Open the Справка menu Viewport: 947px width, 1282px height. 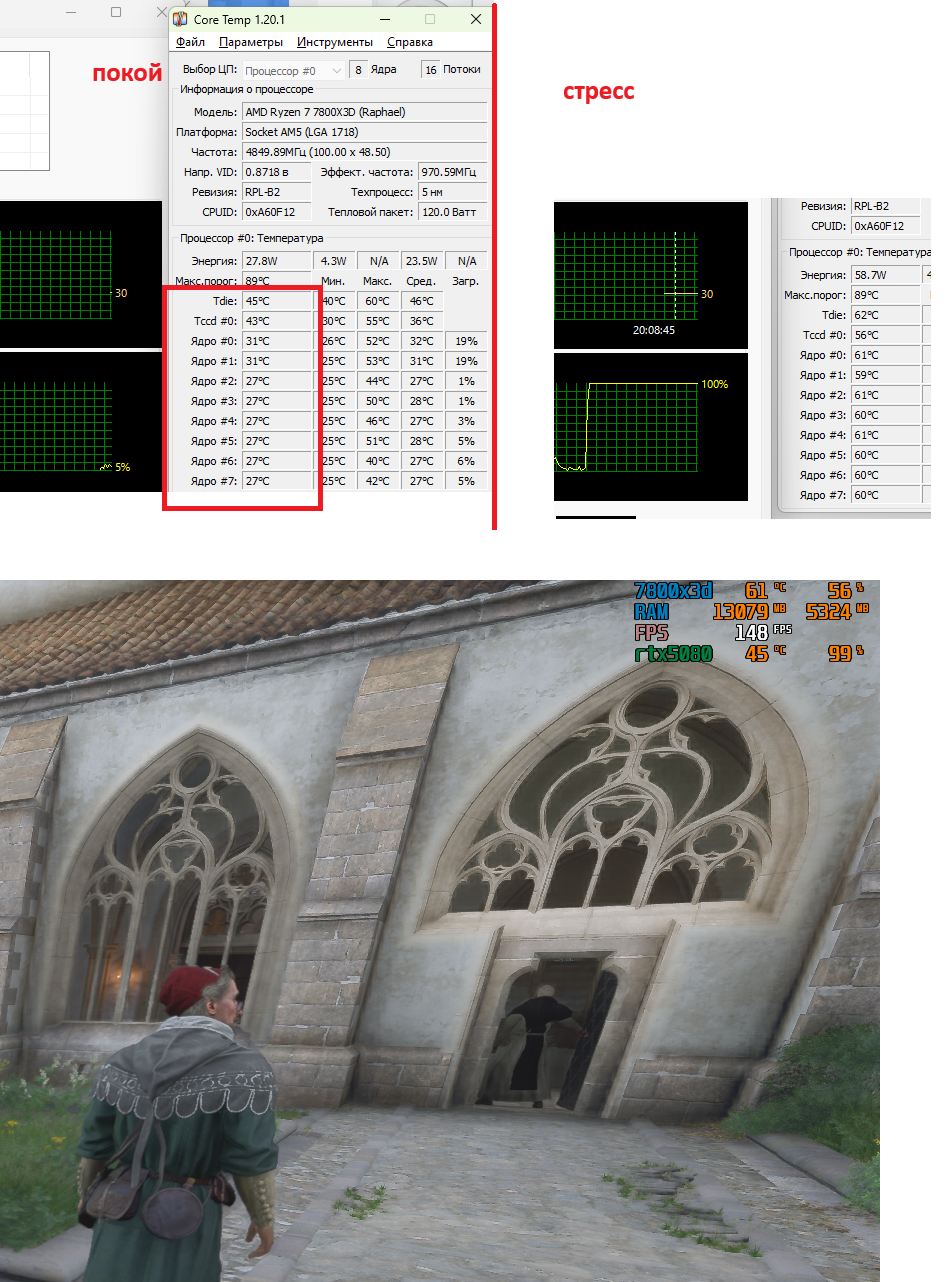[410, 42]
